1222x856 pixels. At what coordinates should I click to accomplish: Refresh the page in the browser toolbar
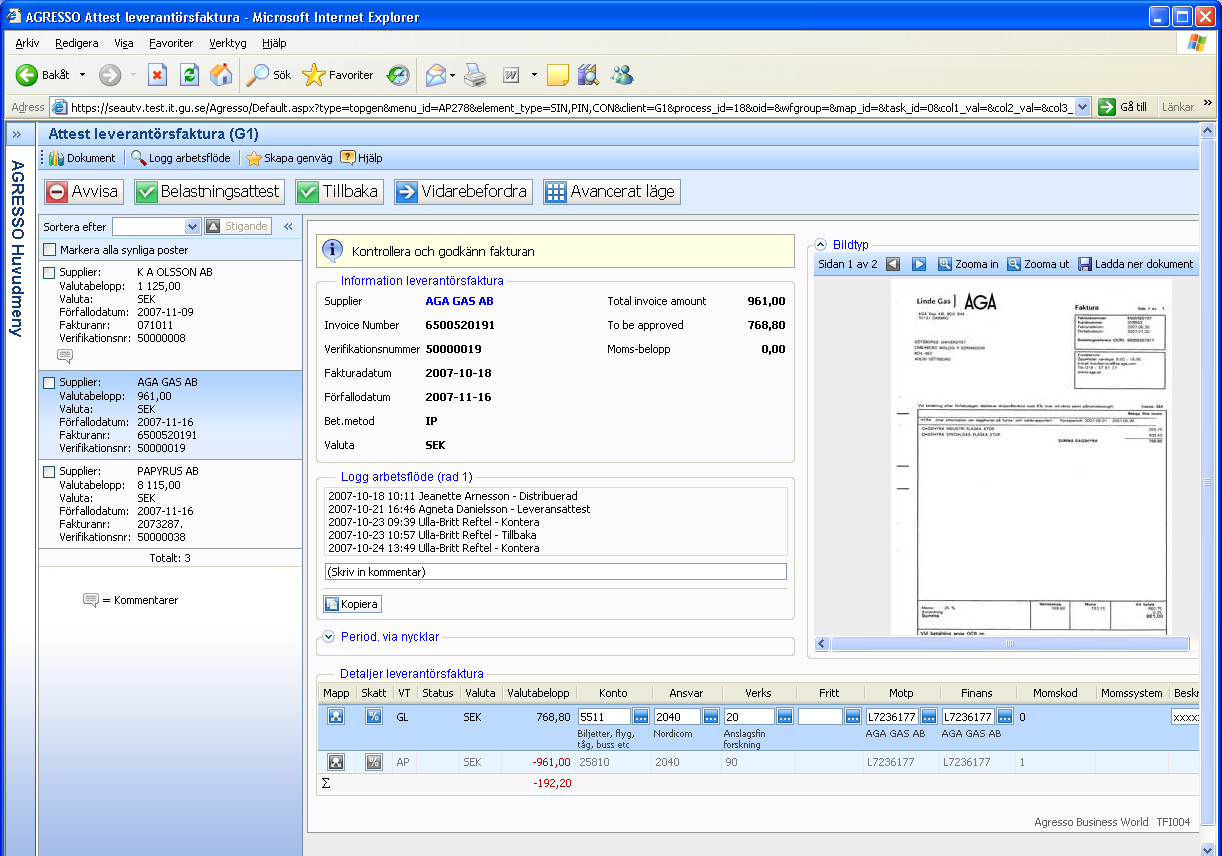(189, 75)
